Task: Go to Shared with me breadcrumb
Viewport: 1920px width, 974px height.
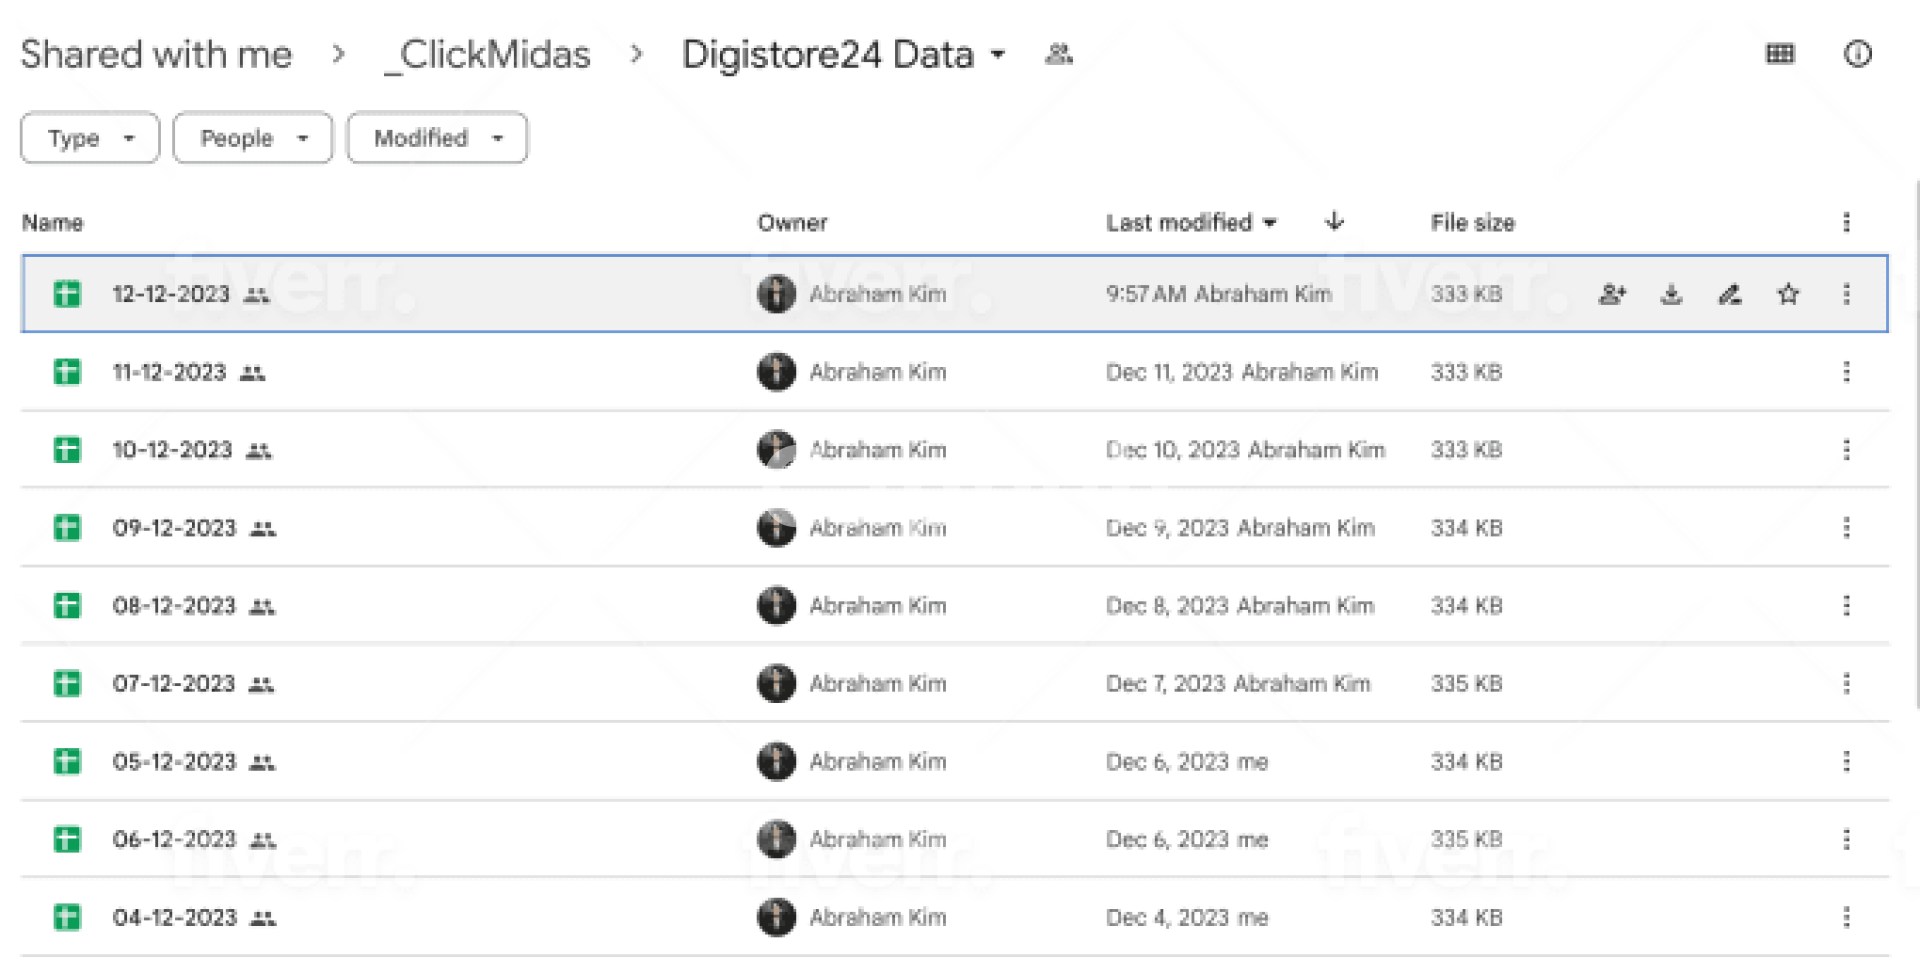Action: (156, 55)
